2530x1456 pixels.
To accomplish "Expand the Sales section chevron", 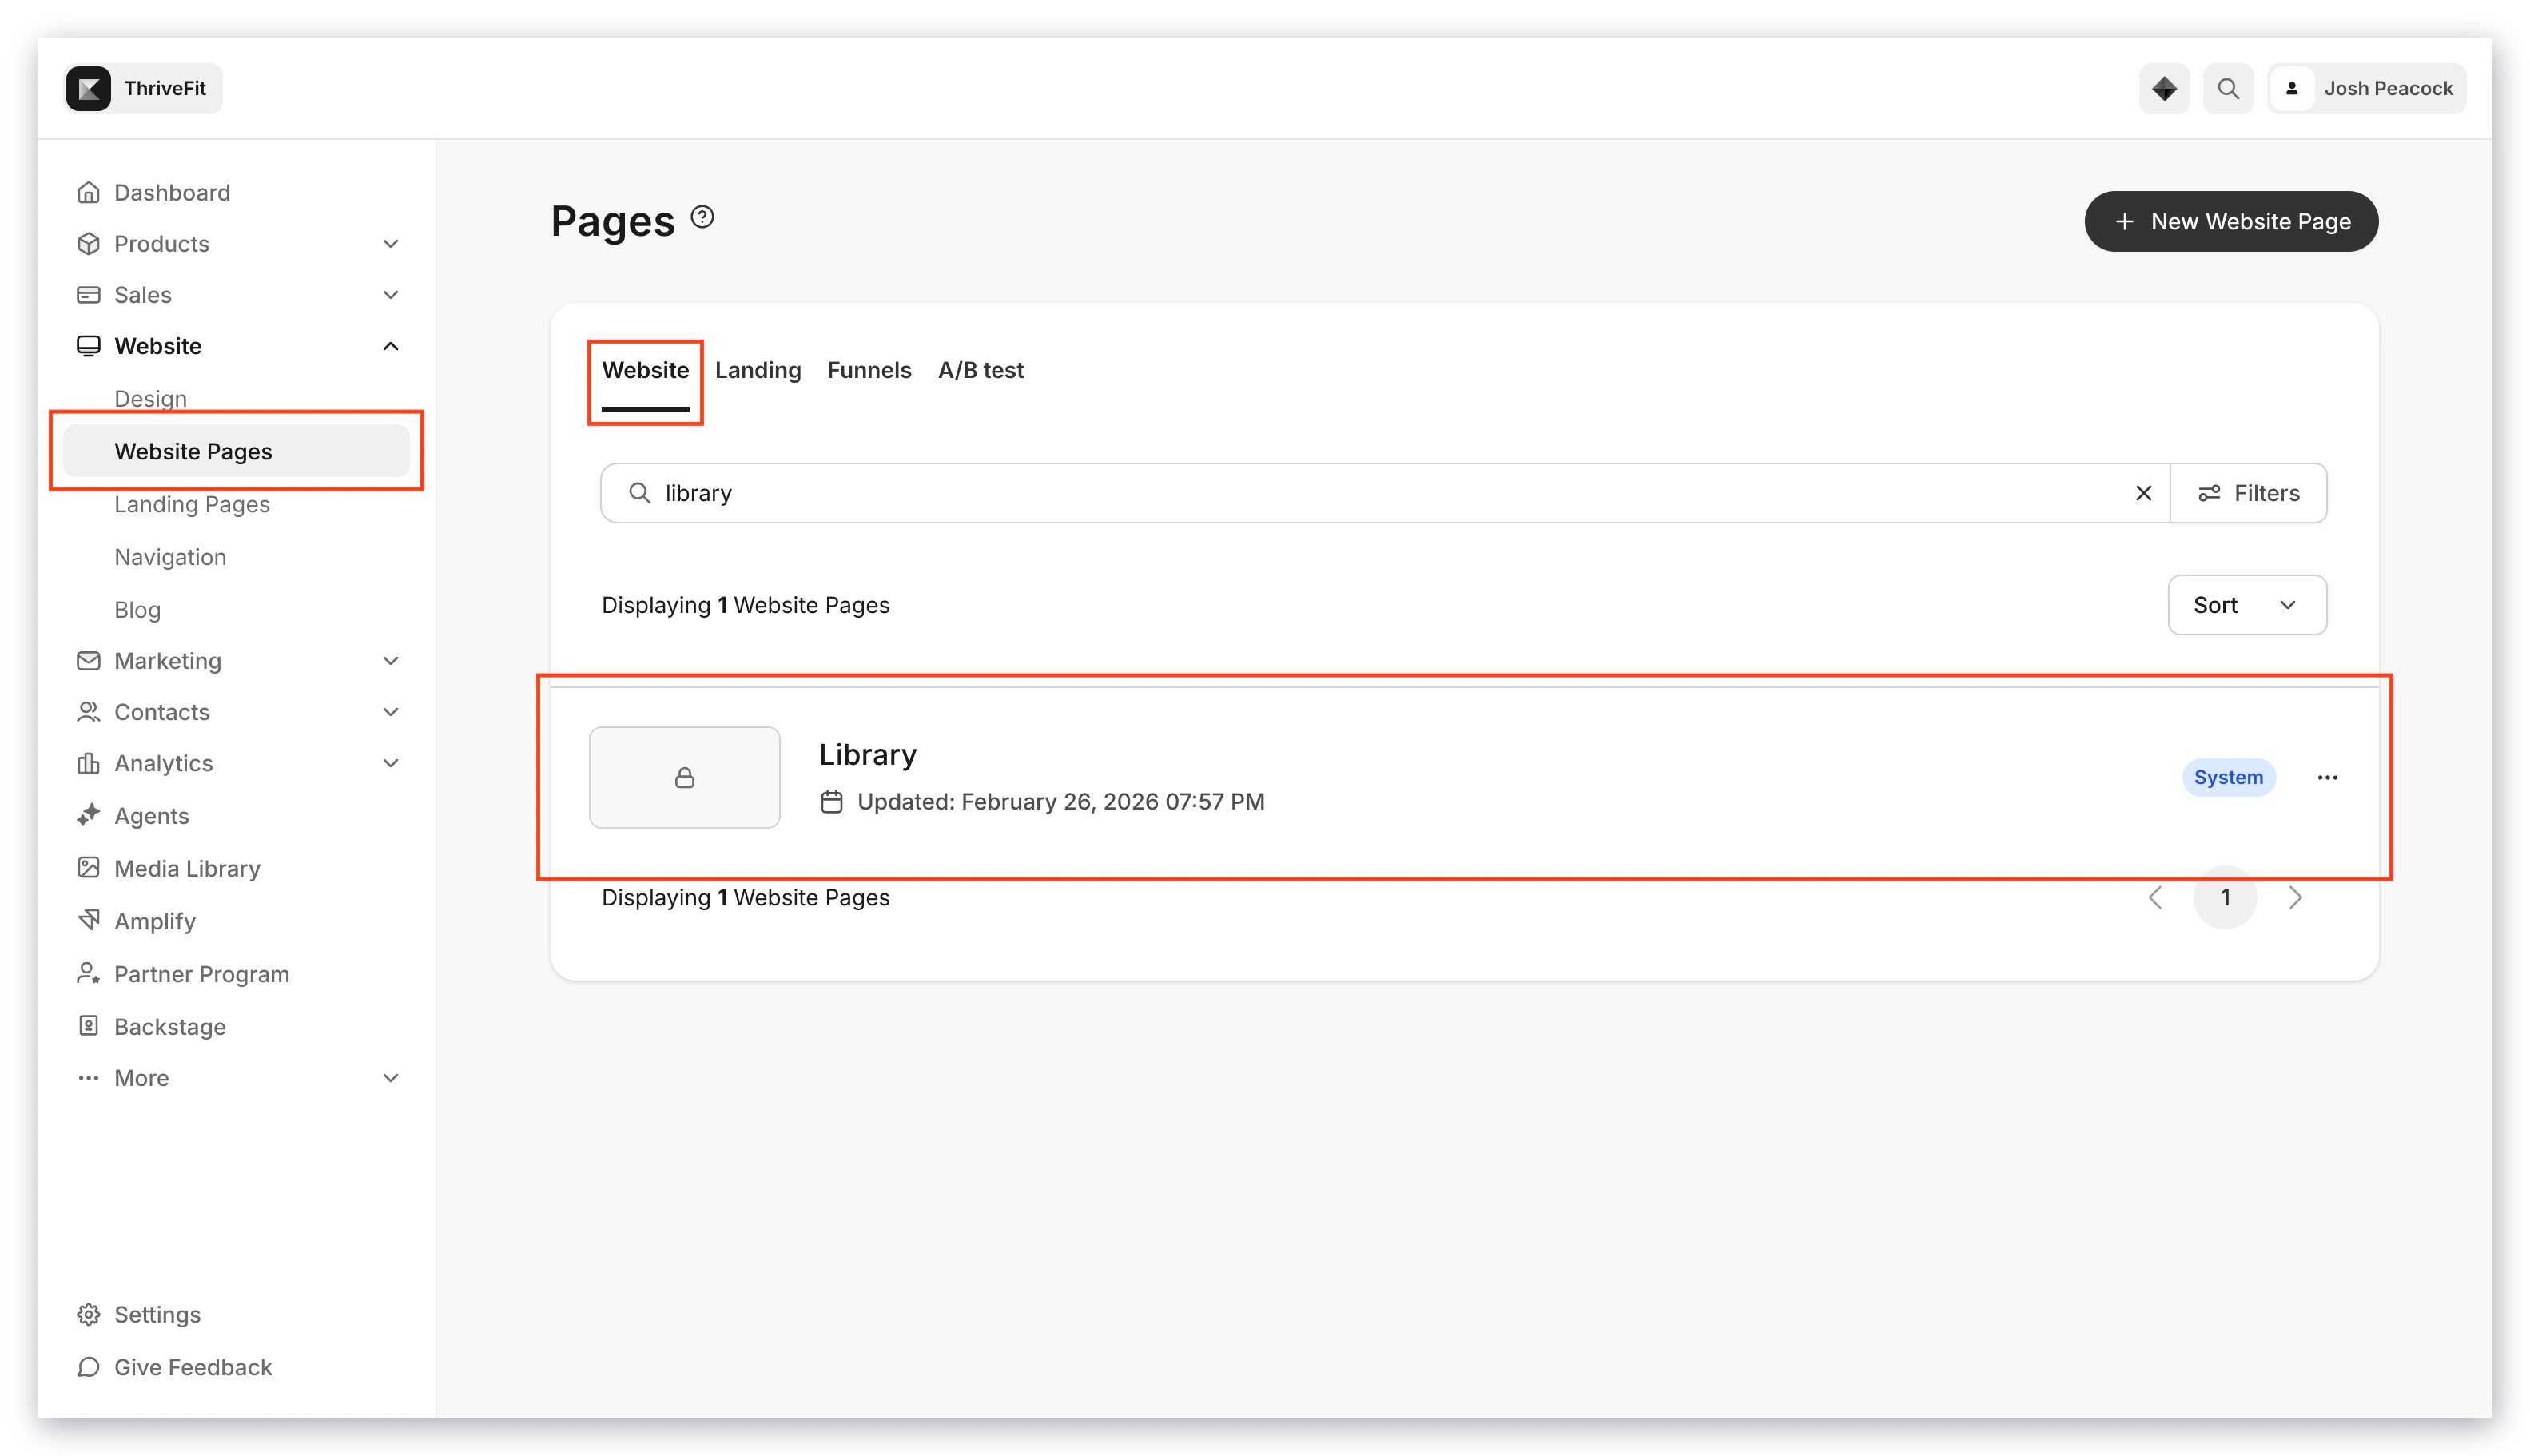I will pyautogui.click(x=391, y=295).
